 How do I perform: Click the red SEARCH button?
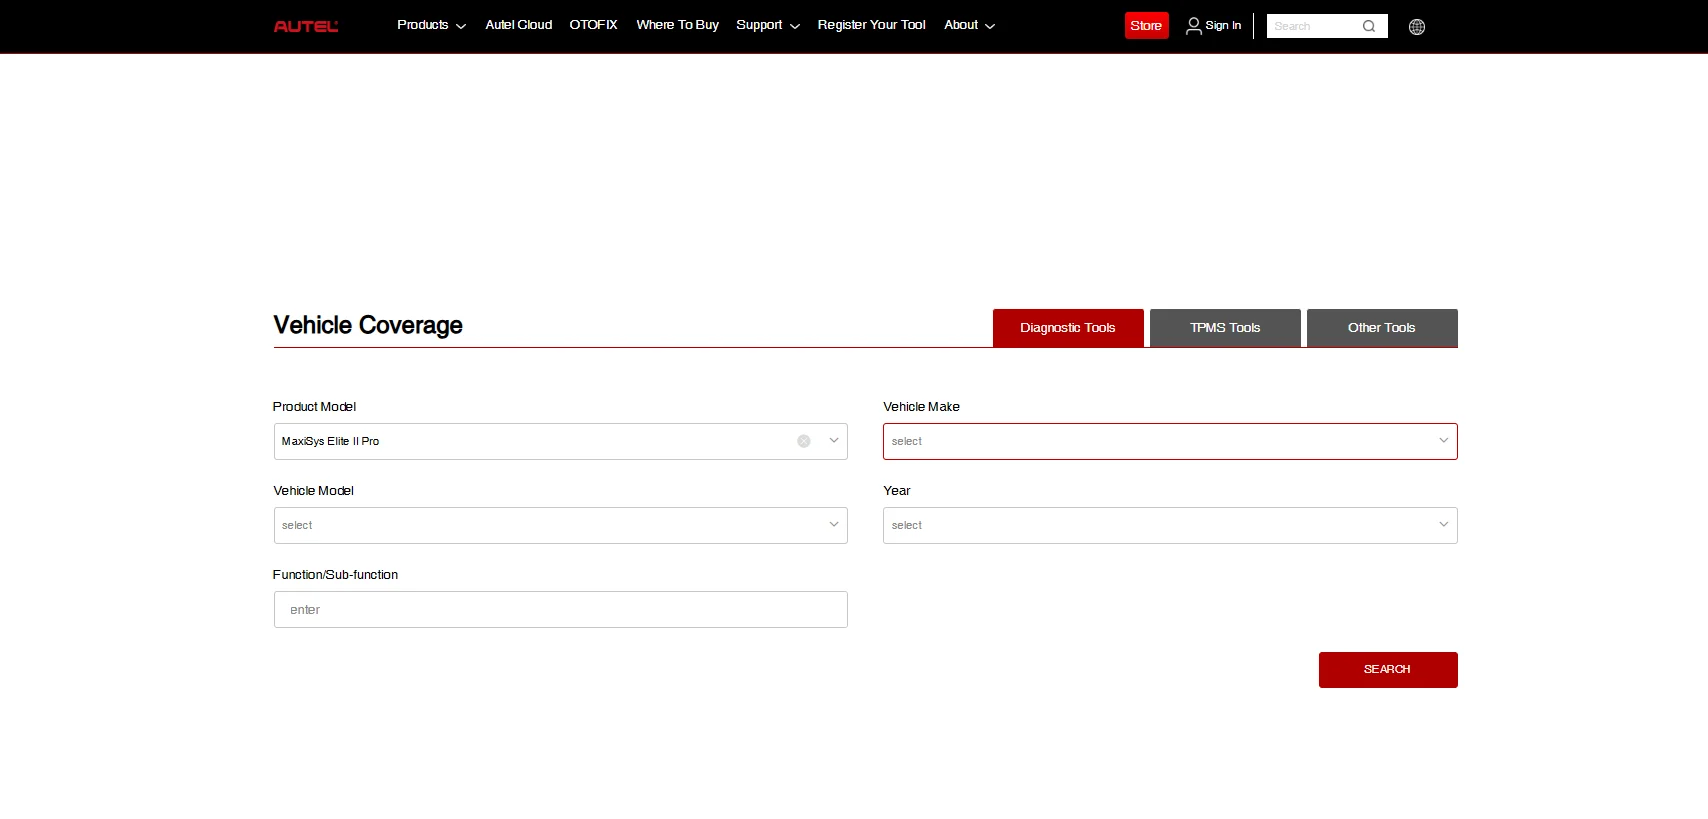click(x=1388, y=670)
